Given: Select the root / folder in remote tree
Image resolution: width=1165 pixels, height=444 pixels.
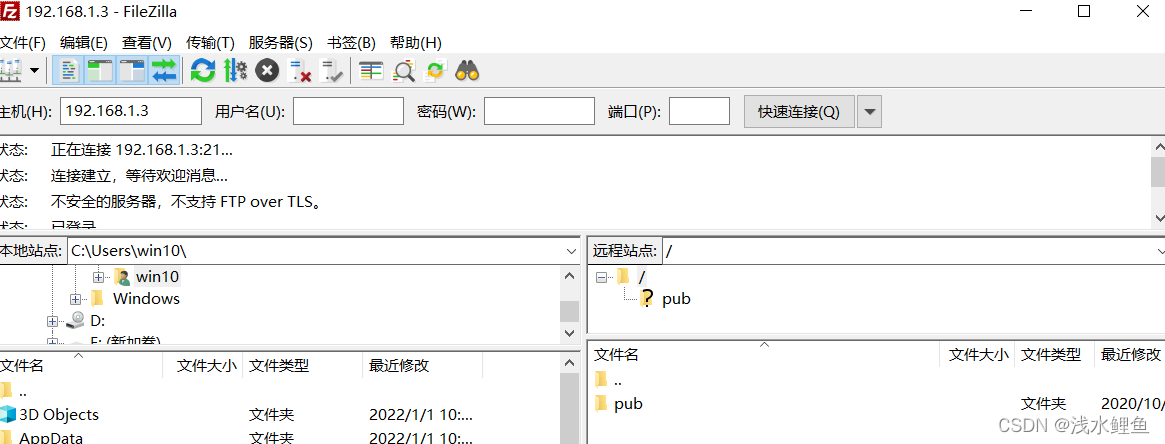Looking at the screenshot, I should pyautogui.click(x=642, y=276).
